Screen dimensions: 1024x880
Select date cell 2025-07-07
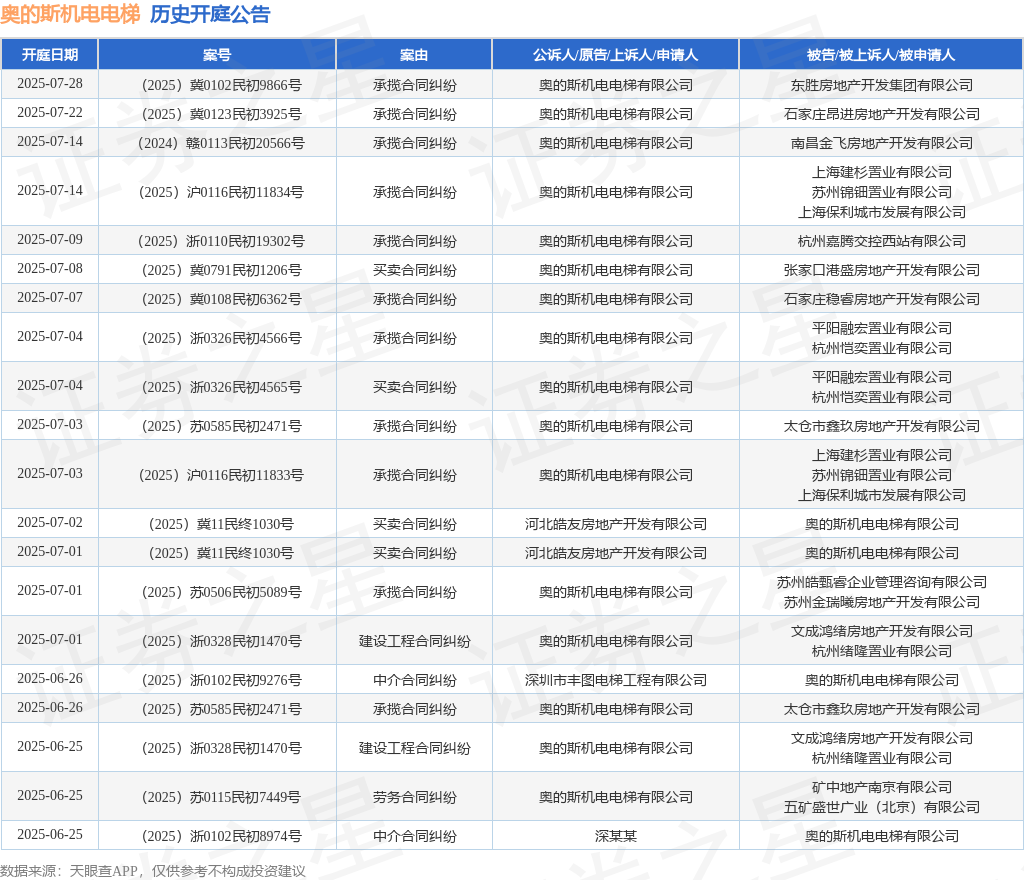coord(50,297)
